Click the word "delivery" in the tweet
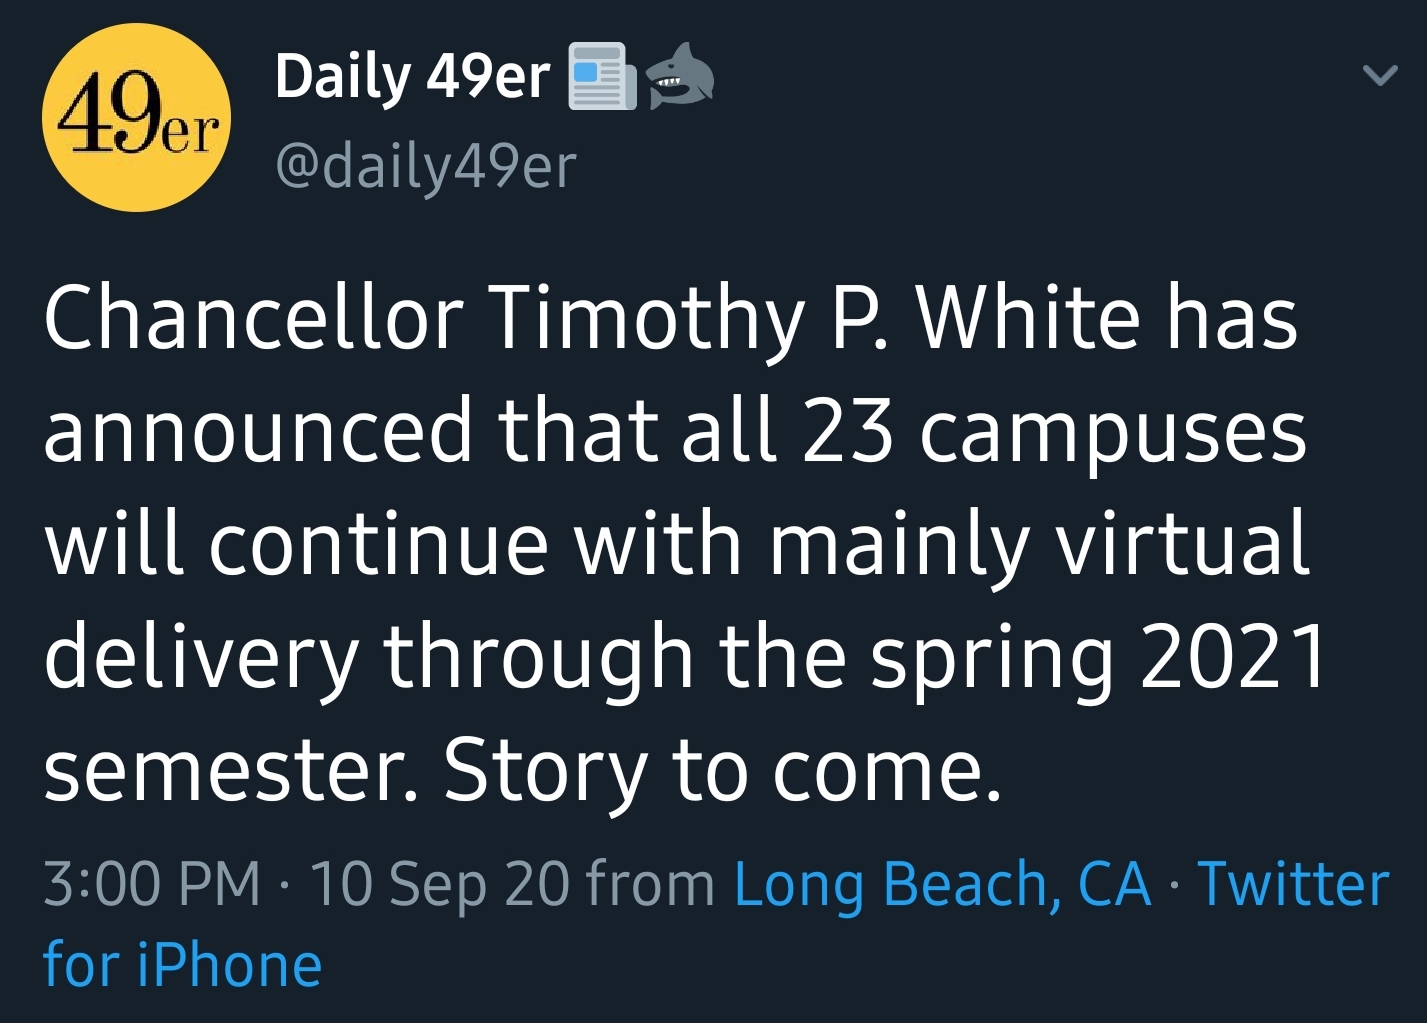This screenshot has width=1427, height=1023. click(200, 658)
